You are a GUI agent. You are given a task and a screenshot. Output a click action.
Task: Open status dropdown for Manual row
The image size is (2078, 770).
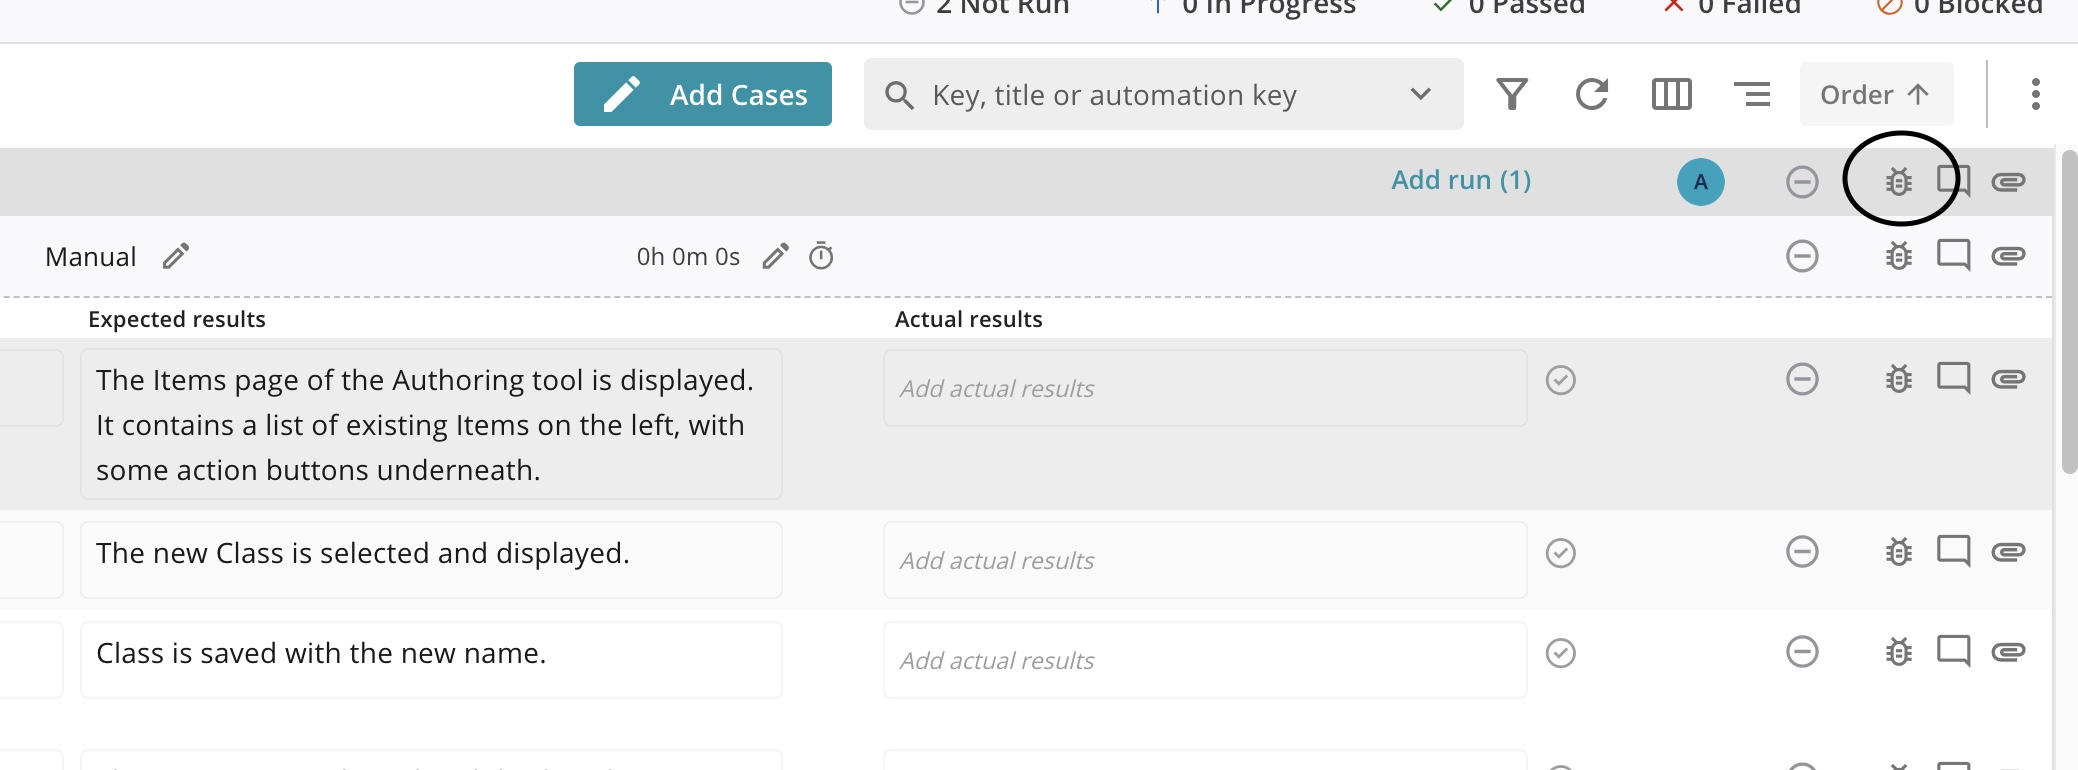coord(1802,257)
